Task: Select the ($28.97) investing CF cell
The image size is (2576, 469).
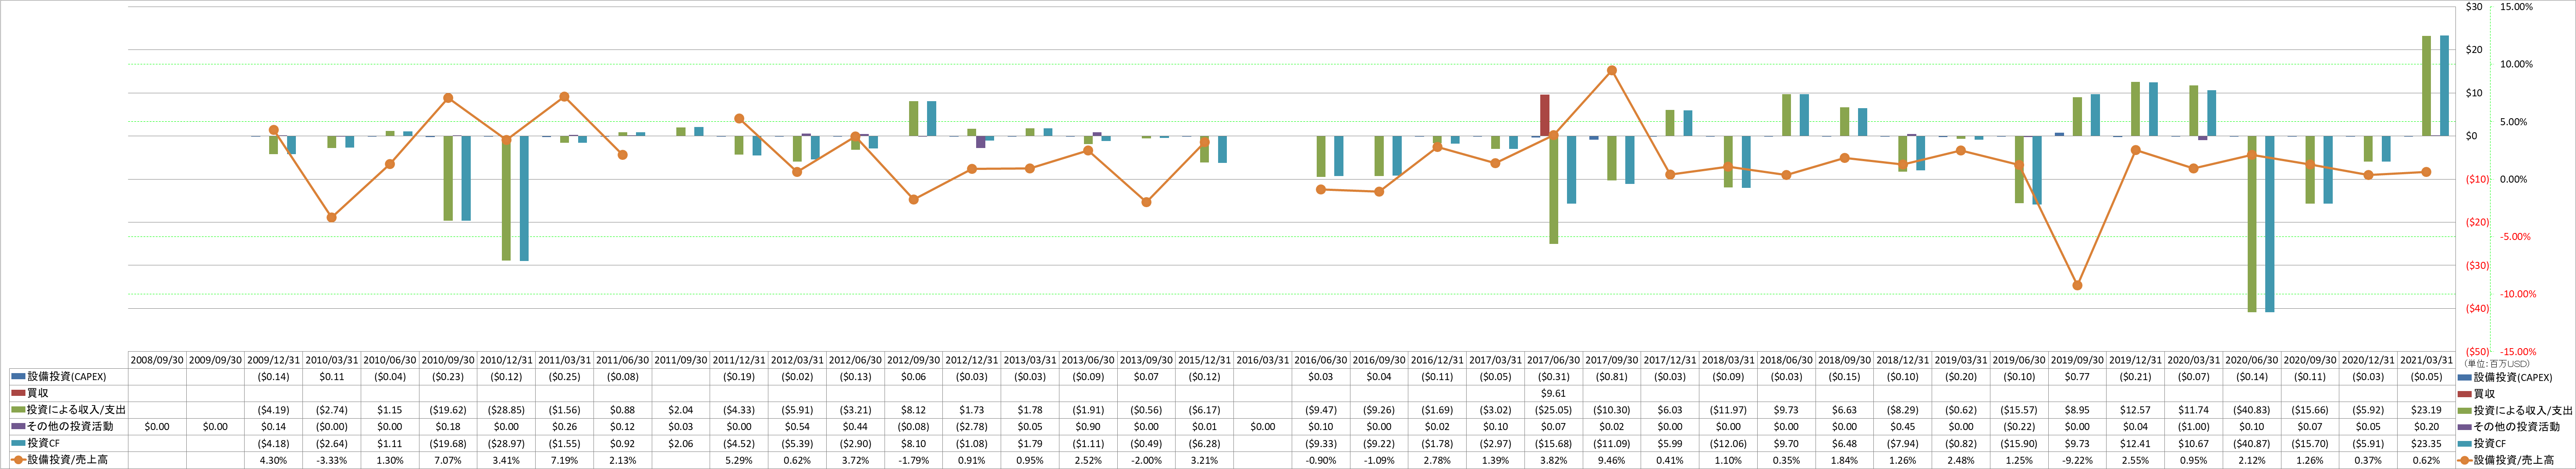Action: 506,443
